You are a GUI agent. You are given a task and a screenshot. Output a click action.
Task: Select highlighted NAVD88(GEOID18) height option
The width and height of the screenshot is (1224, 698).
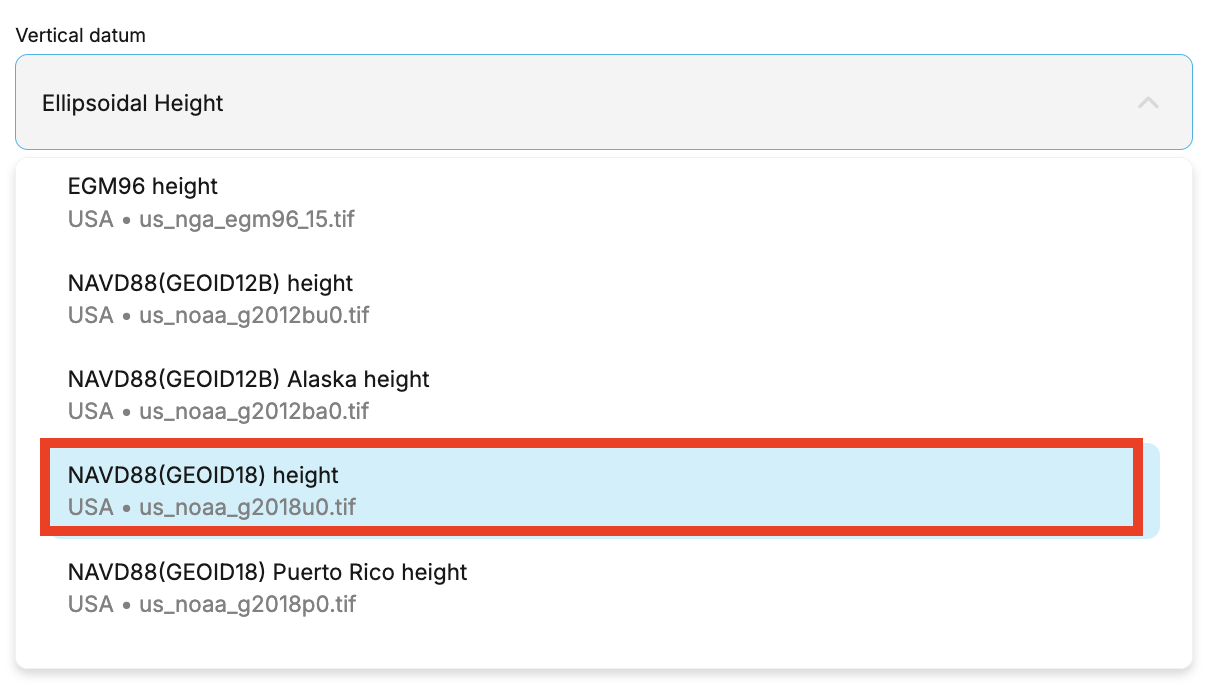tap(604, 490)
